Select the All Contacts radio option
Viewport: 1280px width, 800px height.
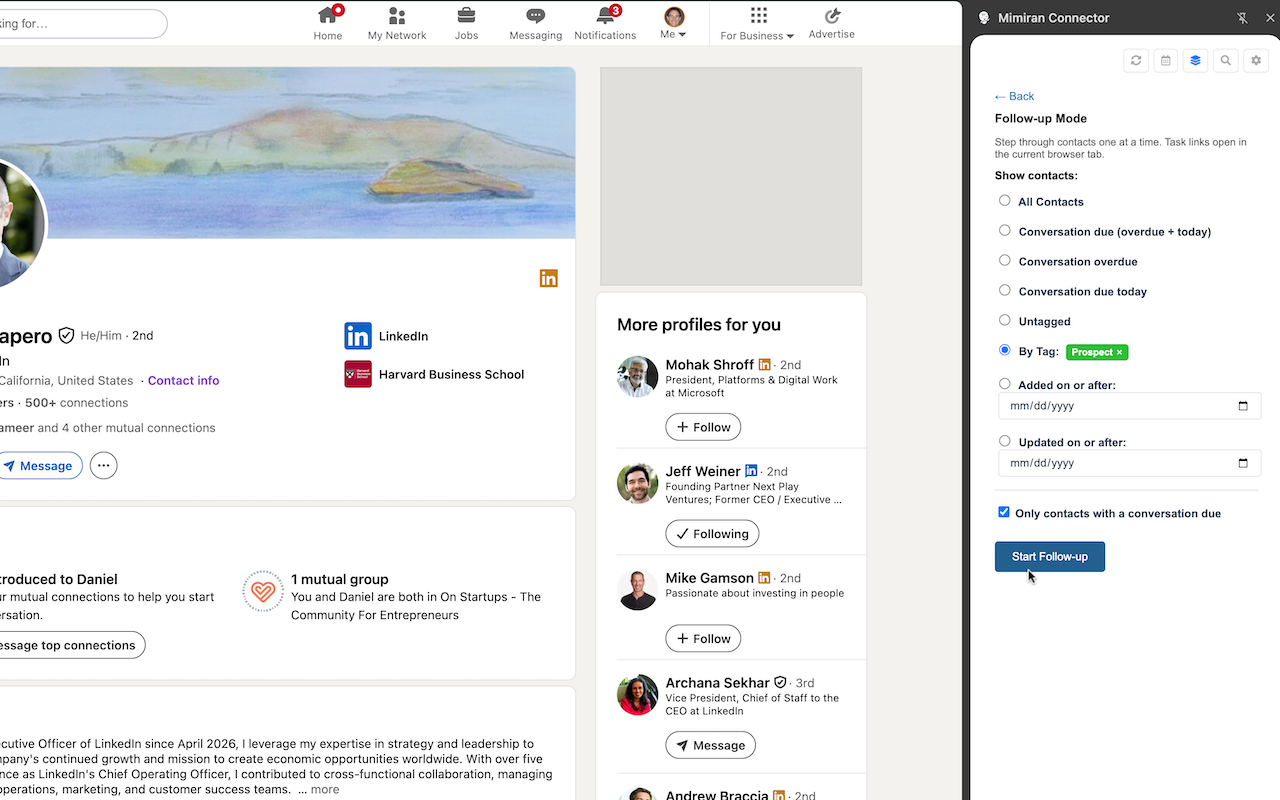tap(1005, 200)
